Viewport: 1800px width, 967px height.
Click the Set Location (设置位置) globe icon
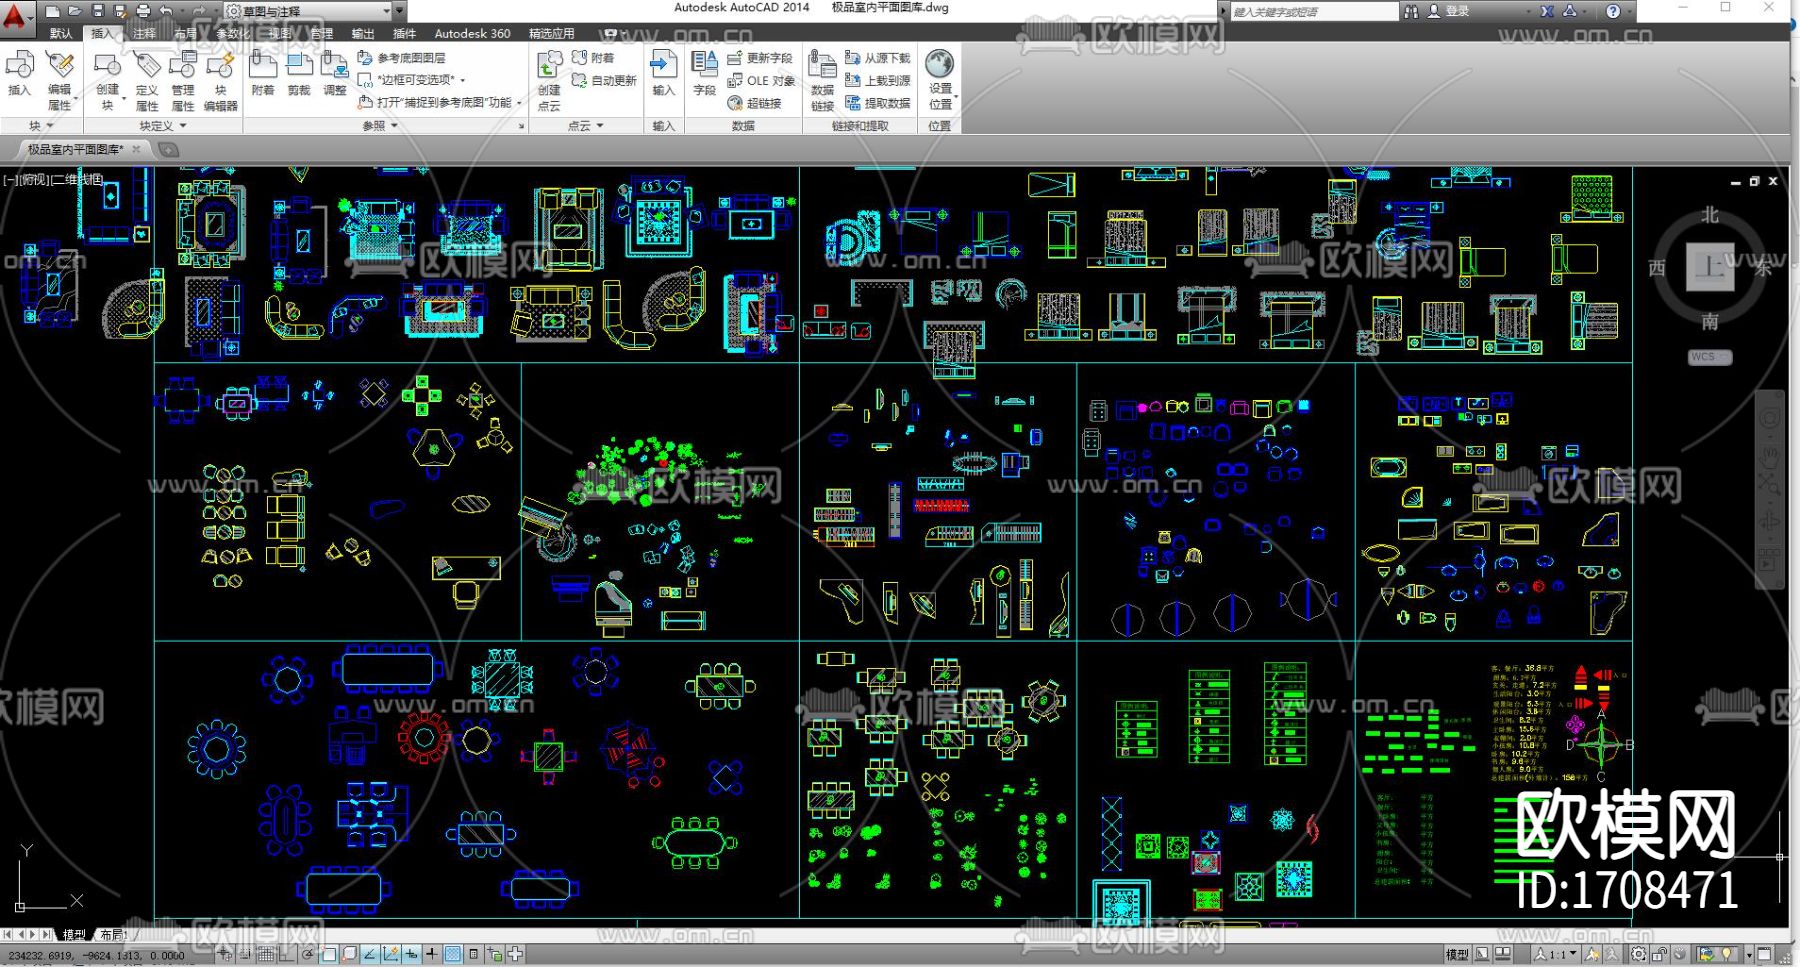(x=939, y=78)
